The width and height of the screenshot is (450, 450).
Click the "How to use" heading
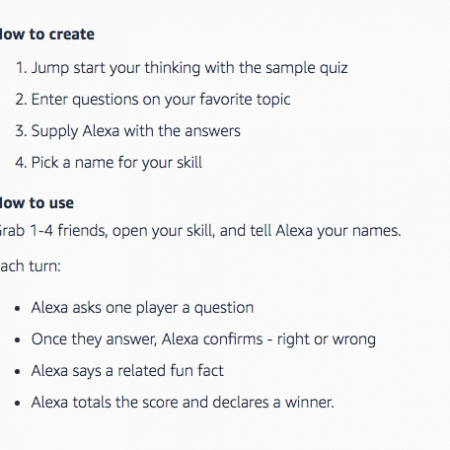(37, 203)
